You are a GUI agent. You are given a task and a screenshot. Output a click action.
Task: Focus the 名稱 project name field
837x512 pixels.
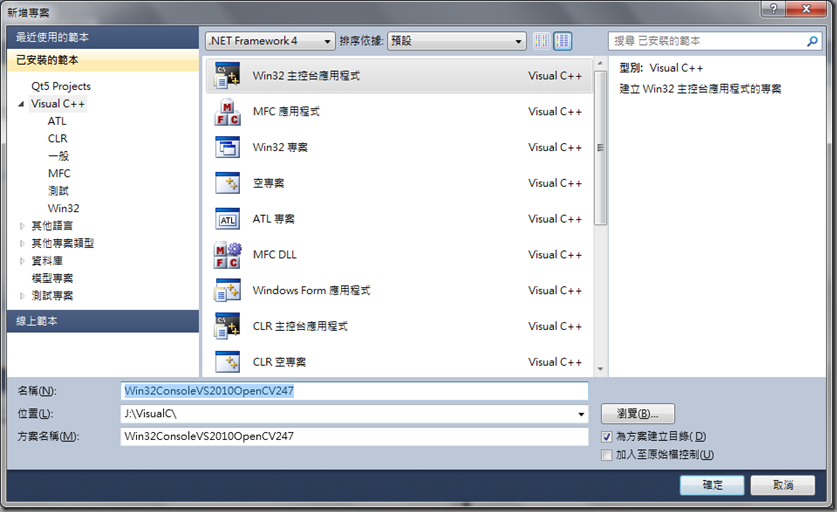(x=354, y=391)
